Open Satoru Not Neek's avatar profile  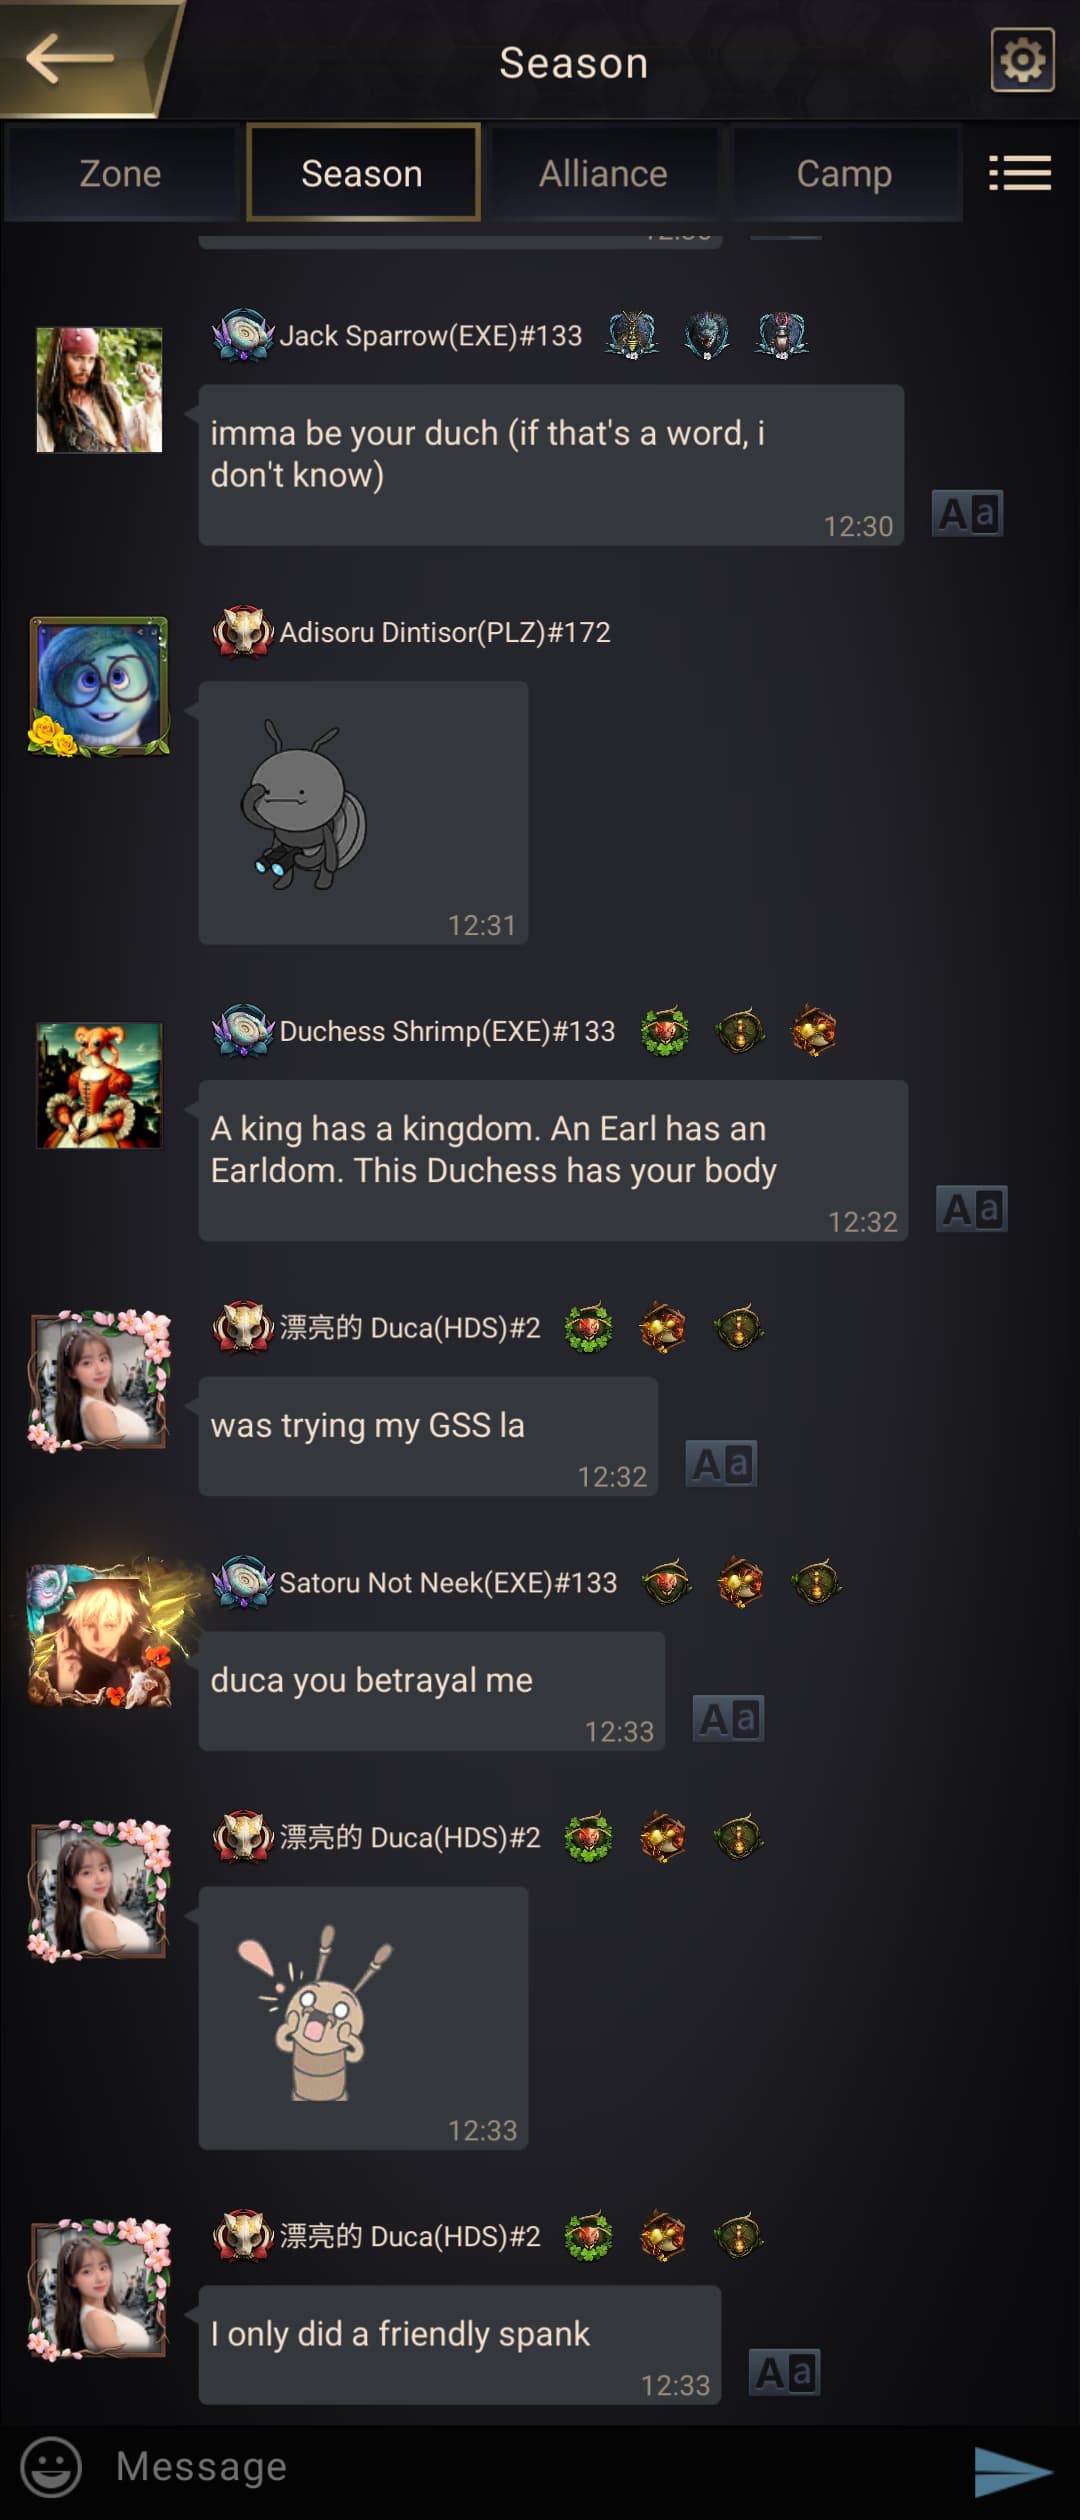pos(99,1636)
